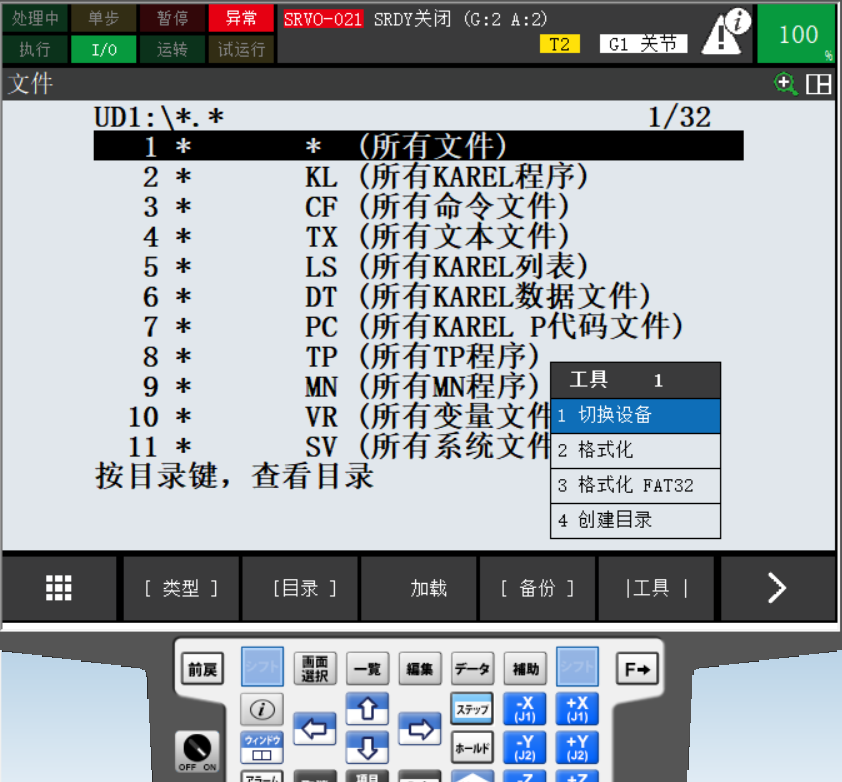Viewport: 842px width, 782px height.
Task: Open the [目录] directory softkey menu
Action: tap(300, 589)
